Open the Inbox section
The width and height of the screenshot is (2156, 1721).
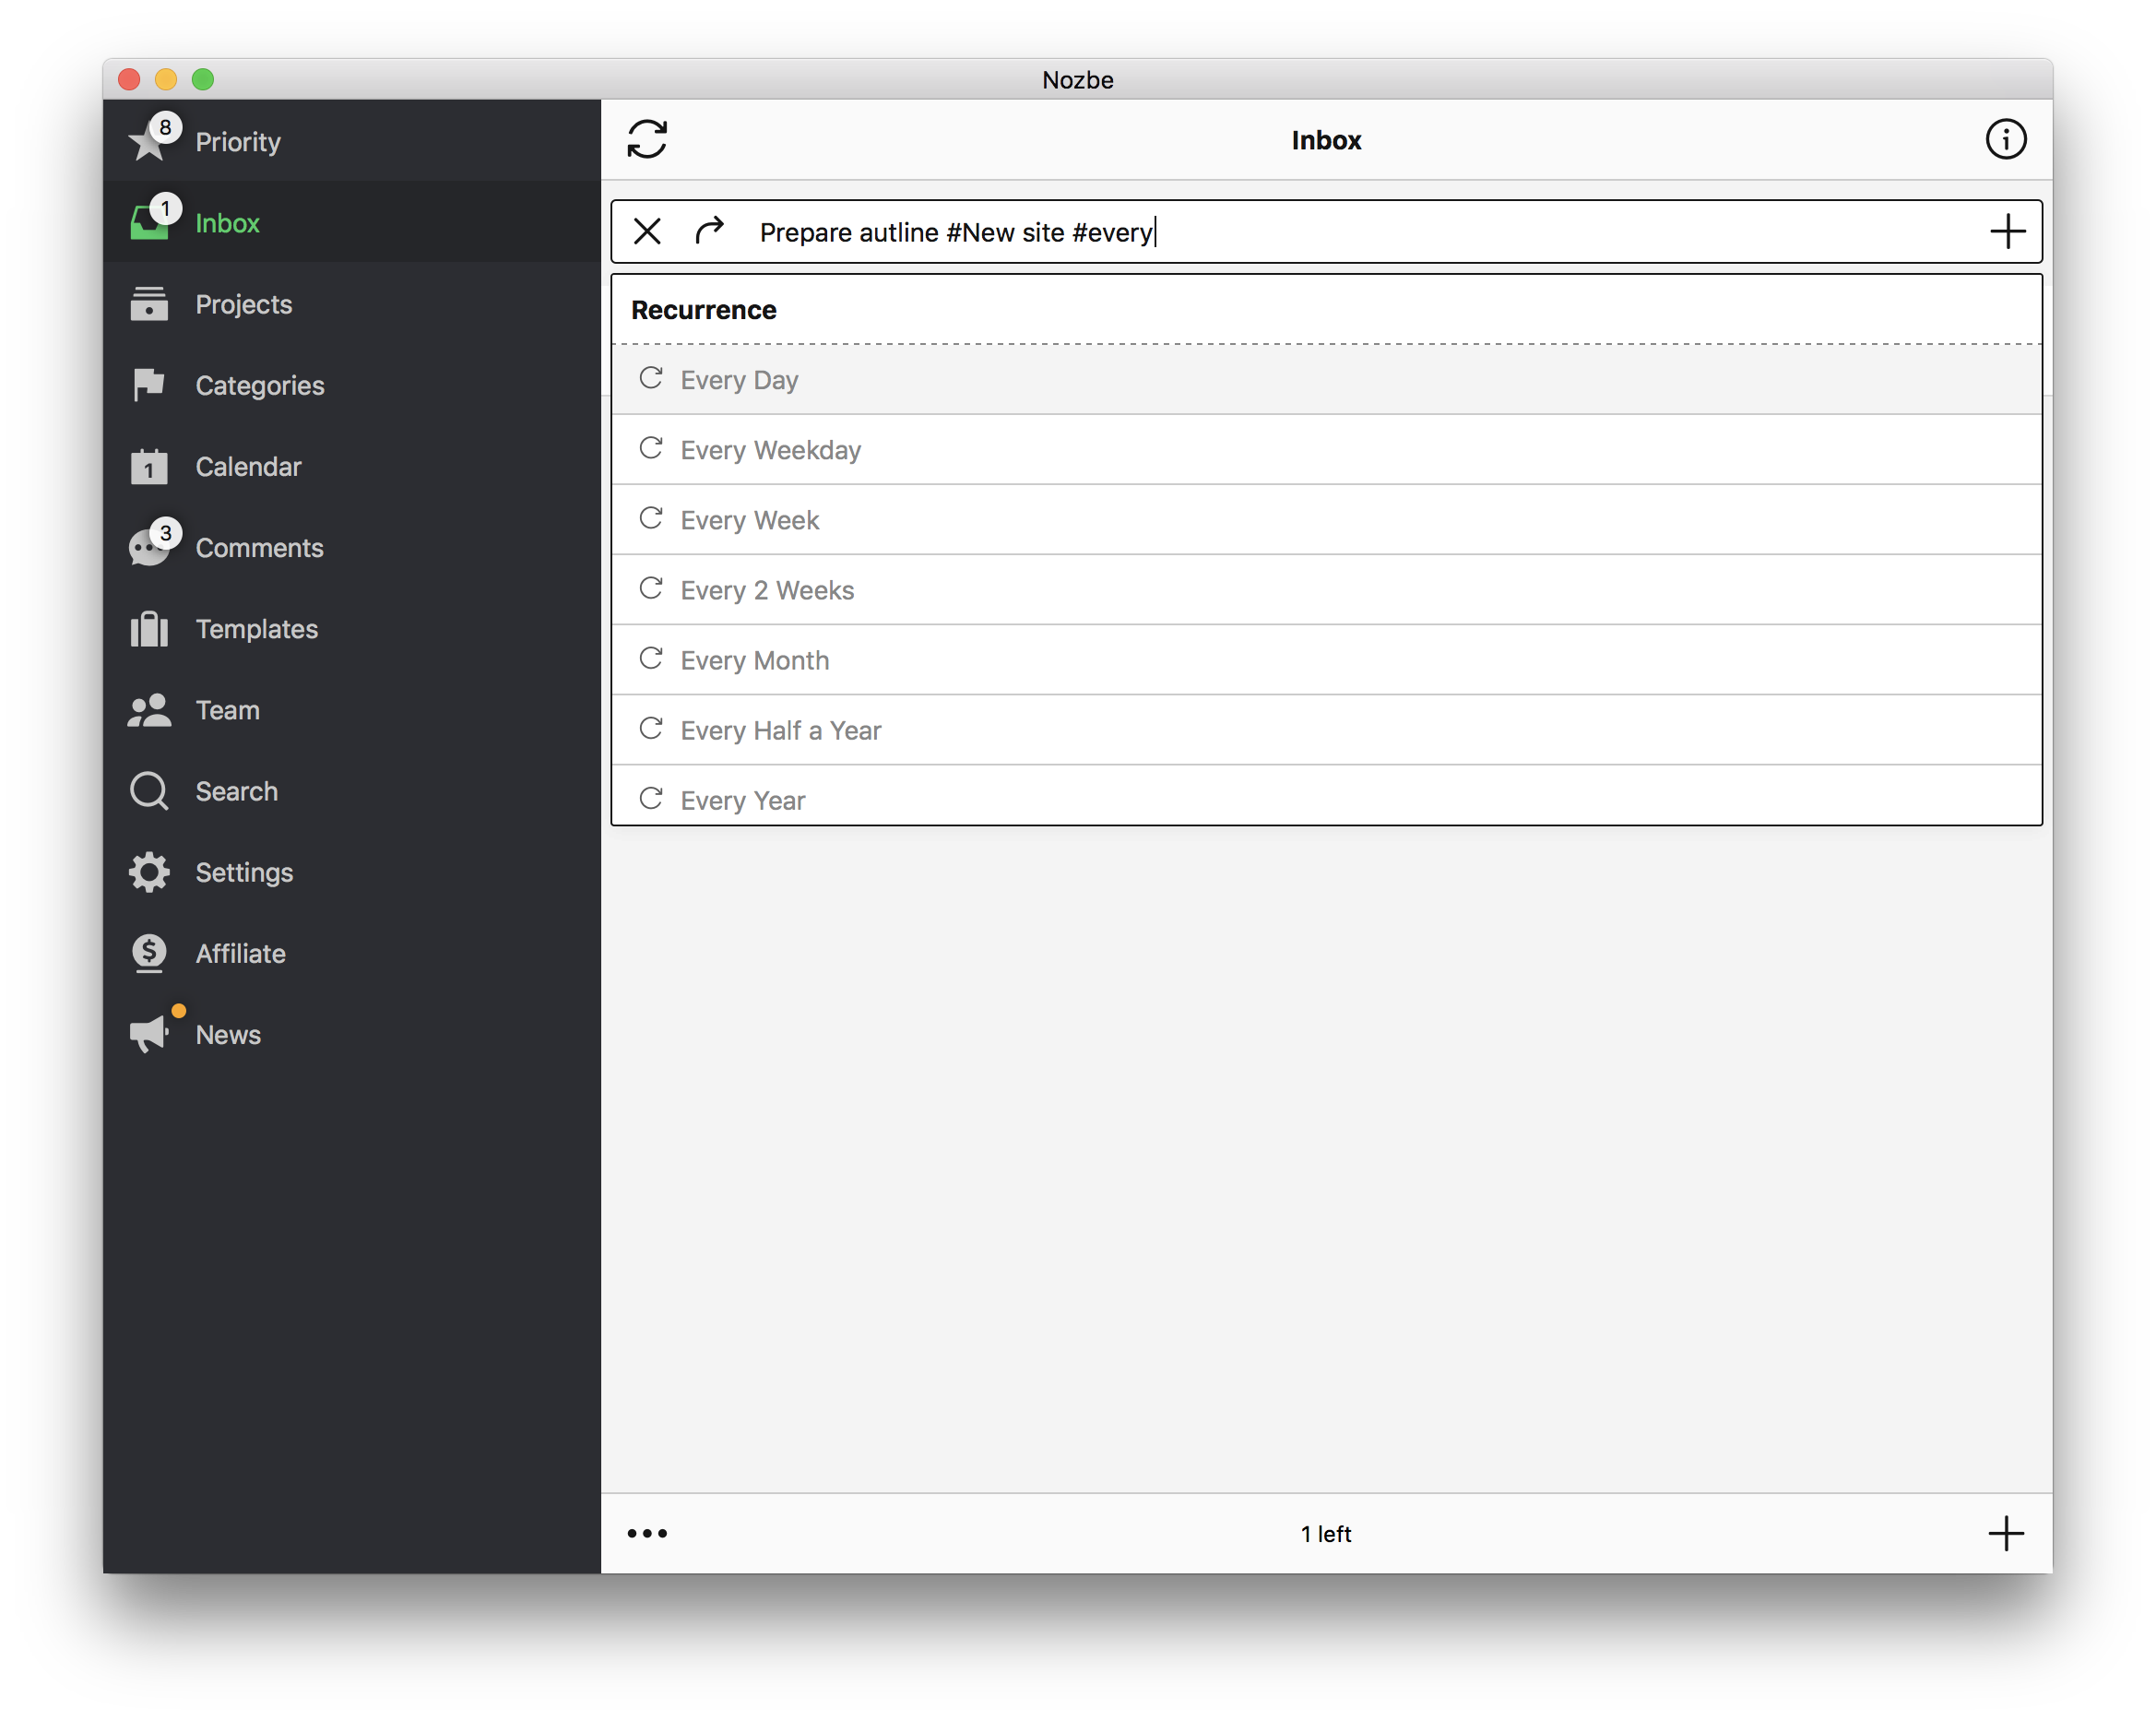[227, 221]
